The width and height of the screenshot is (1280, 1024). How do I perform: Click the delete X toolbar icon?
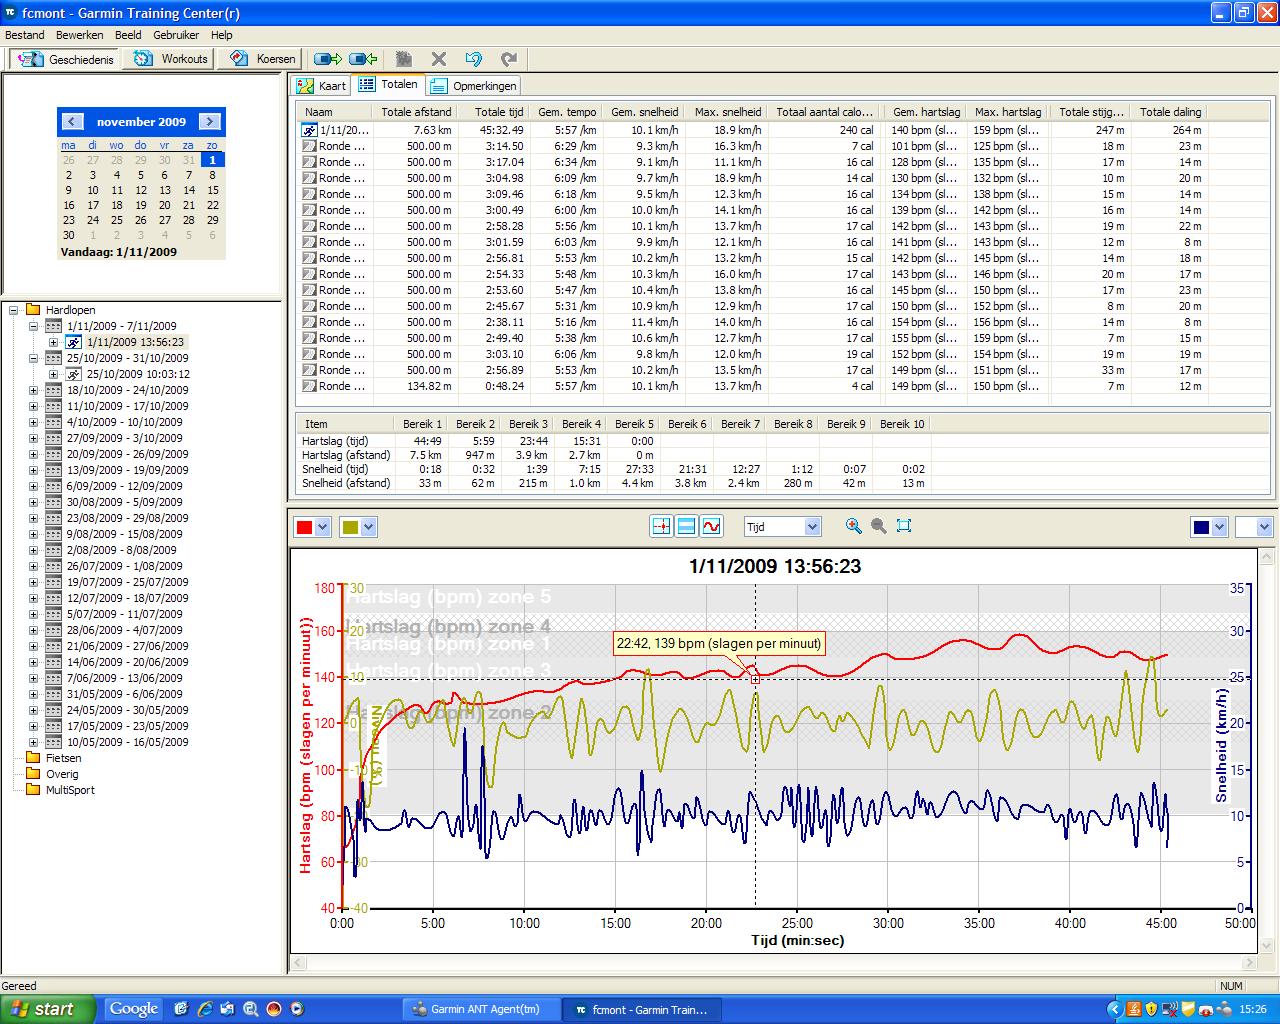(x=438, y=59)
